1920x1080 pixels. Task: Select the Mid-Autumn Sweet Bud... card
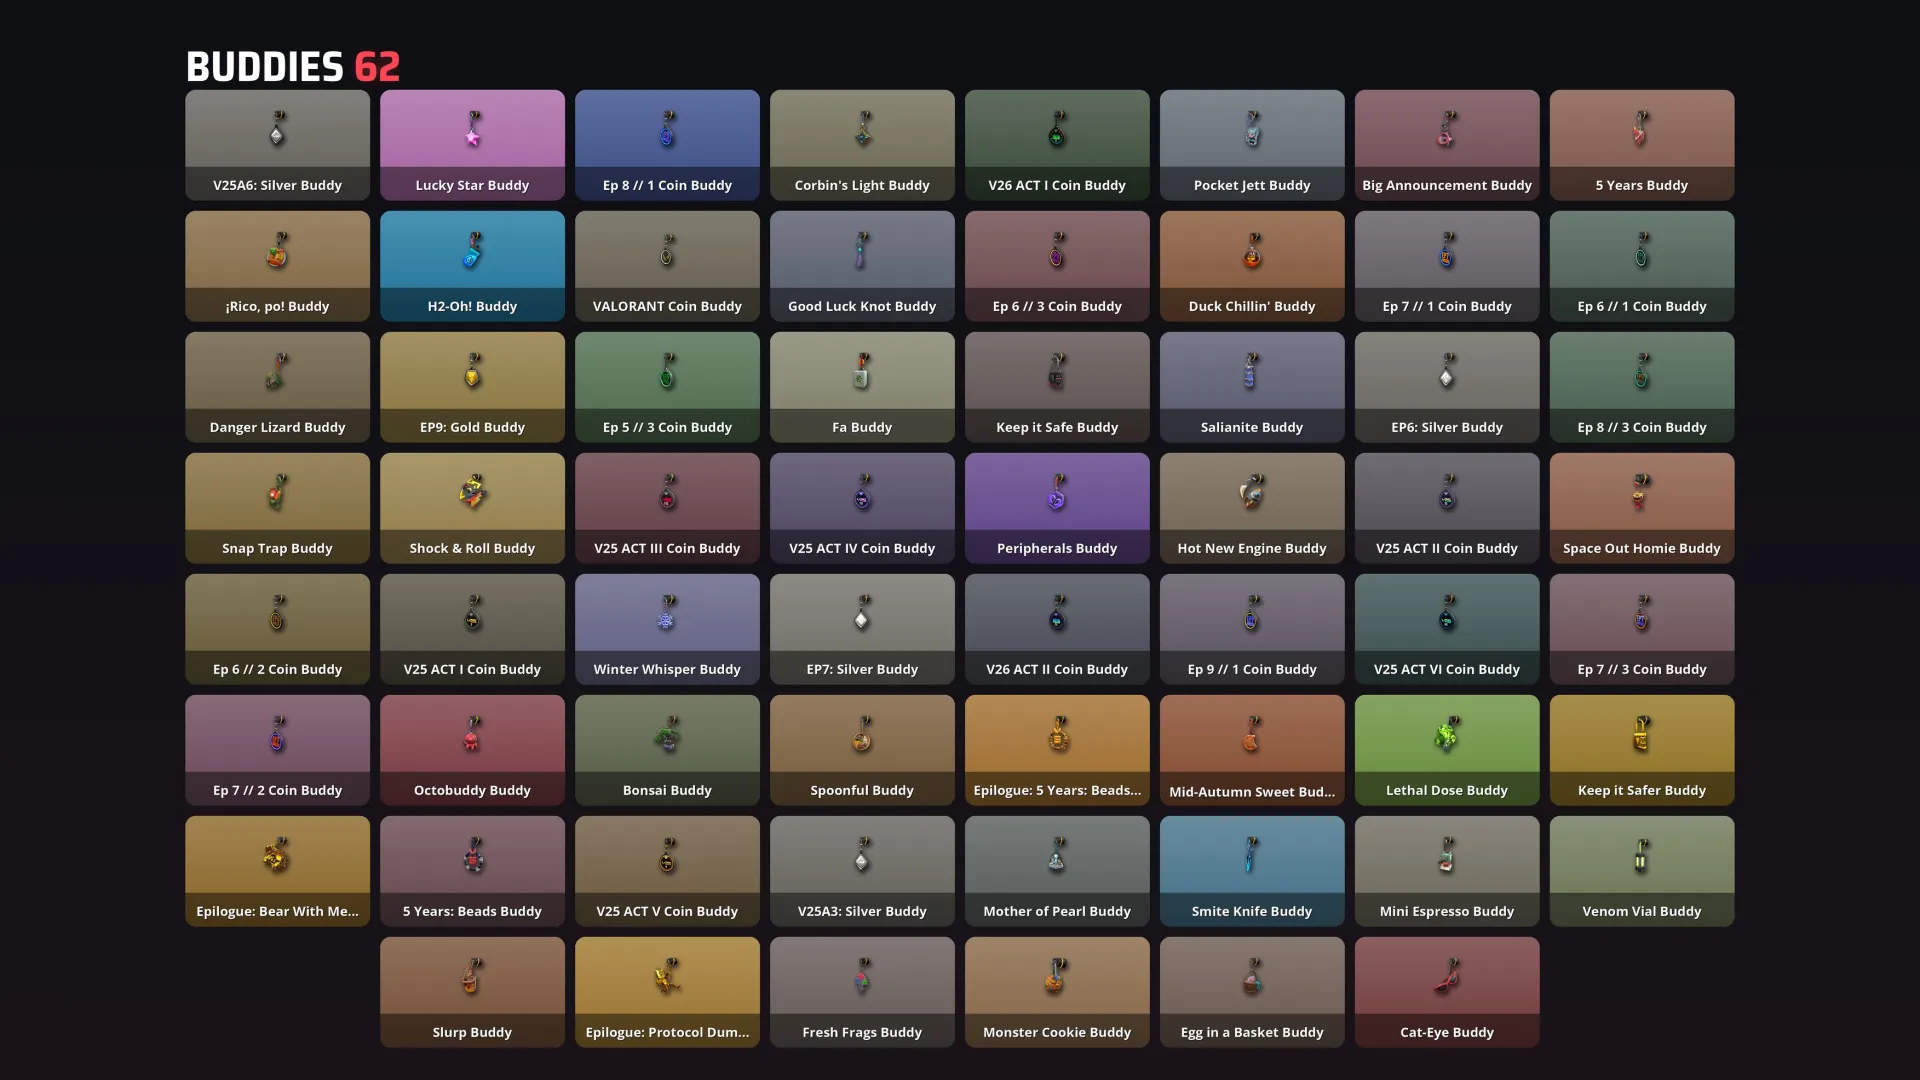1252,750
